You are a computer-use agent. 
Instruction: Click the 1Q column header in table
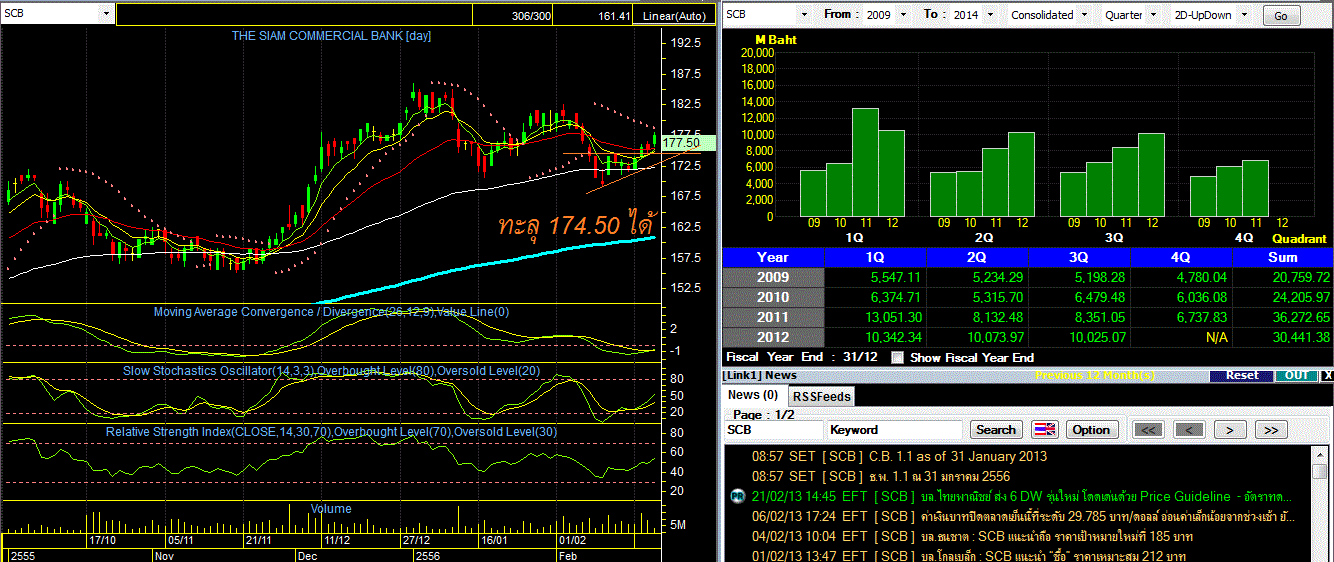873,257
